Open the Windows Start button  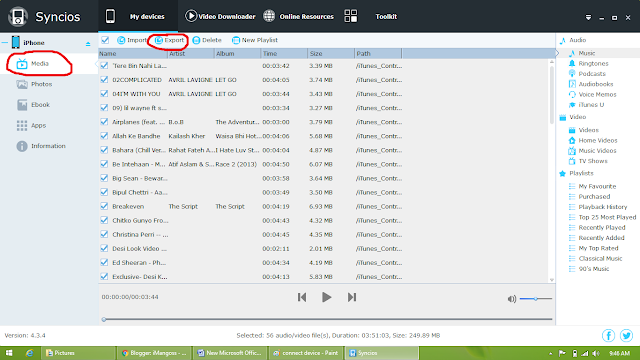pyautogui.click(x=9, y=353)
